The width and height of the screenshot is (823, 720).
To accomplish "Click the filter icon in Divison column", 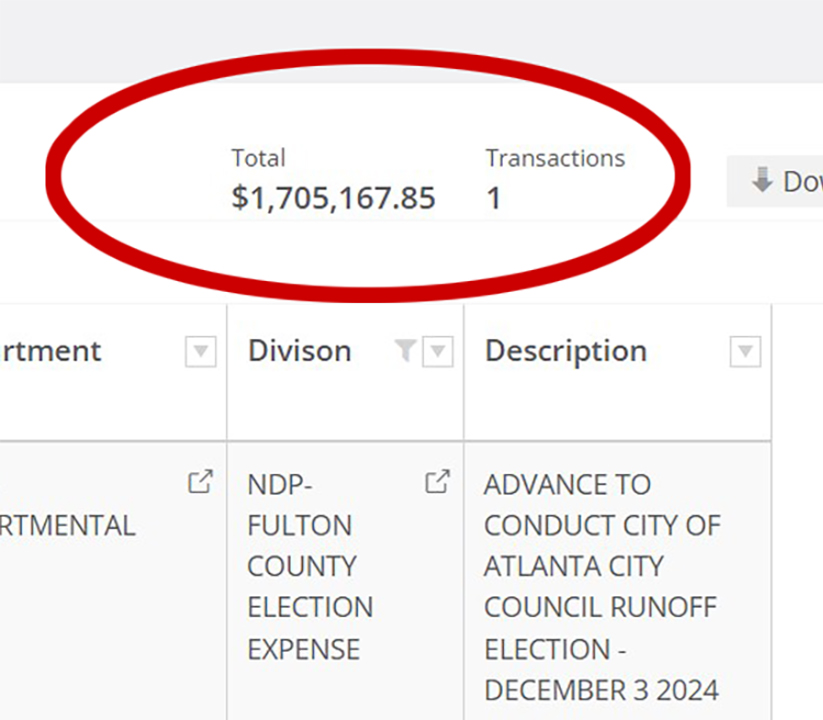I will [405, 350].
